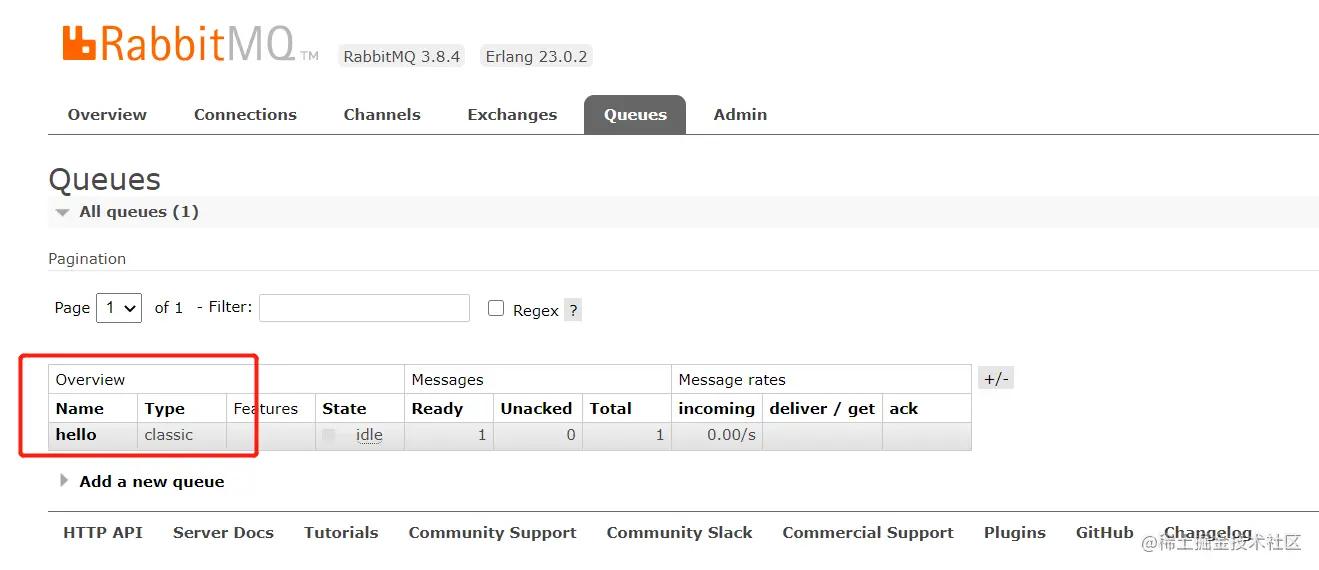
Task: Sort by the deliver / get column
Action: tap(822, 408)
